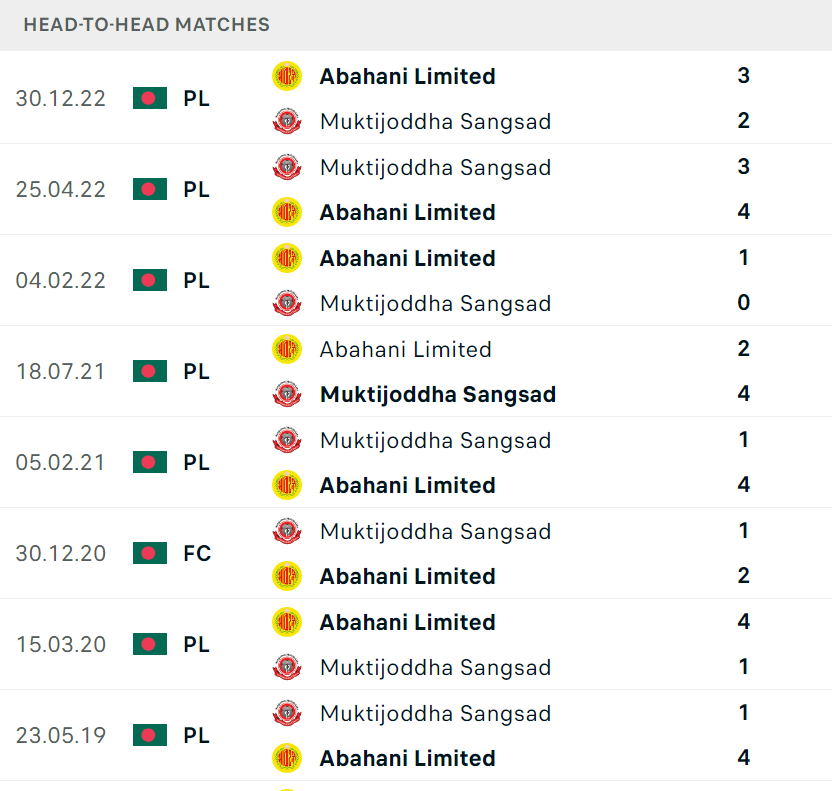Open Abahani Limited team from 30.12.22 match
This screenshot has height=791, width=832.
click(408, 76)
